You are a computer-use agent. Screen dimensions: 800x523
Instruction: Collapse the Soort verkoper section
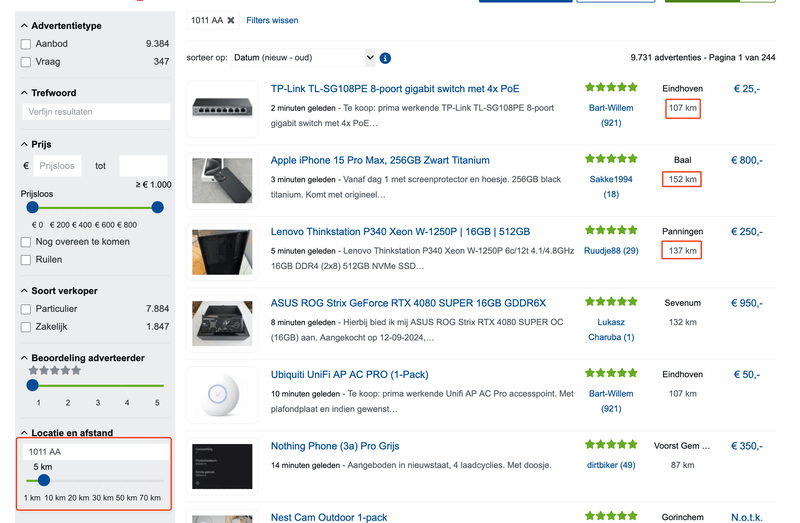tap(25, 291)
